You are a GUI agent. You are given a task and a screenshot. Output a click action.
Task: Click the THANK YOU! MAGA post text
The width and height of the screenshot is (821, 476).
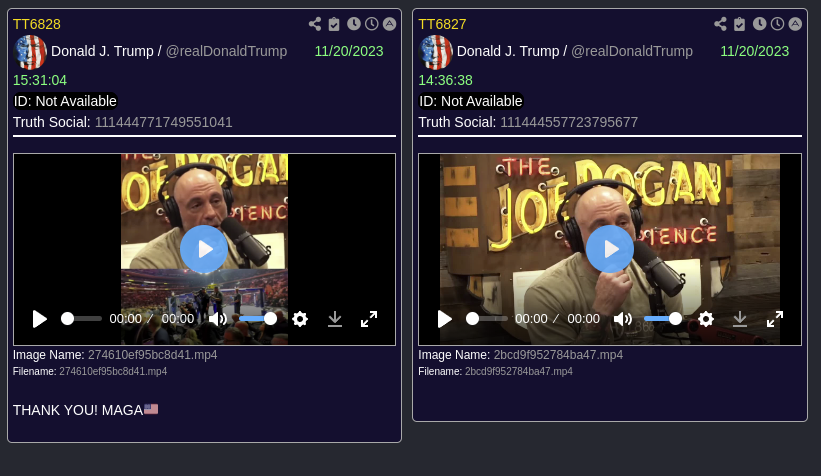click(85, 410)
